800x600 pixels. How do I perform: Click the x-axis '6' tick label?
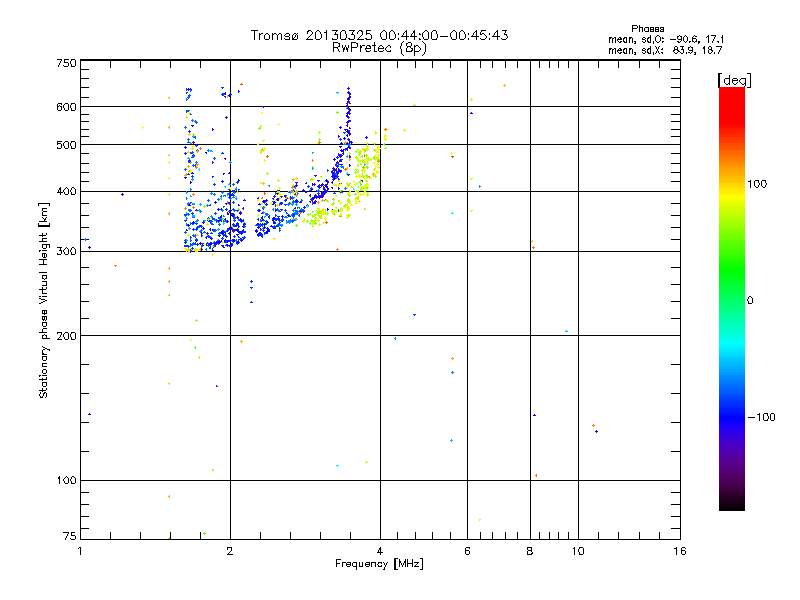tap(467, 551)
